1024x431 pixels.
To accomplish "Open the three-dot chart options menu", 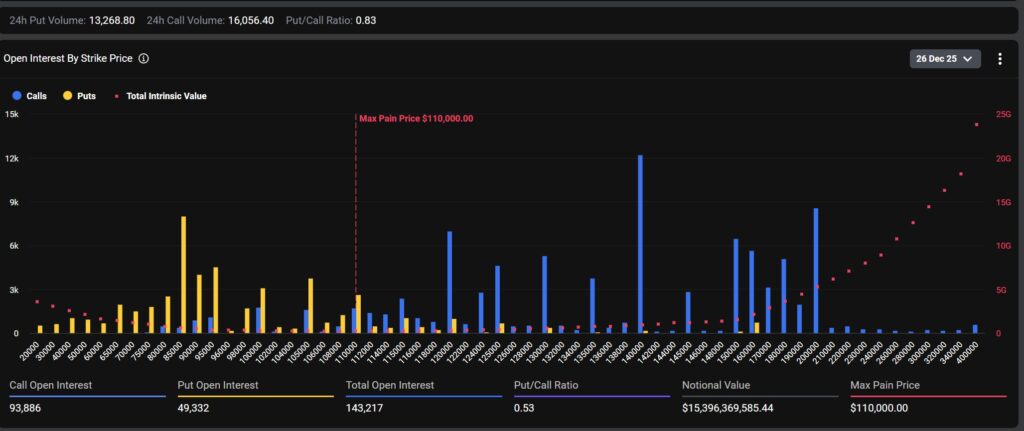I will pos(999,59).
